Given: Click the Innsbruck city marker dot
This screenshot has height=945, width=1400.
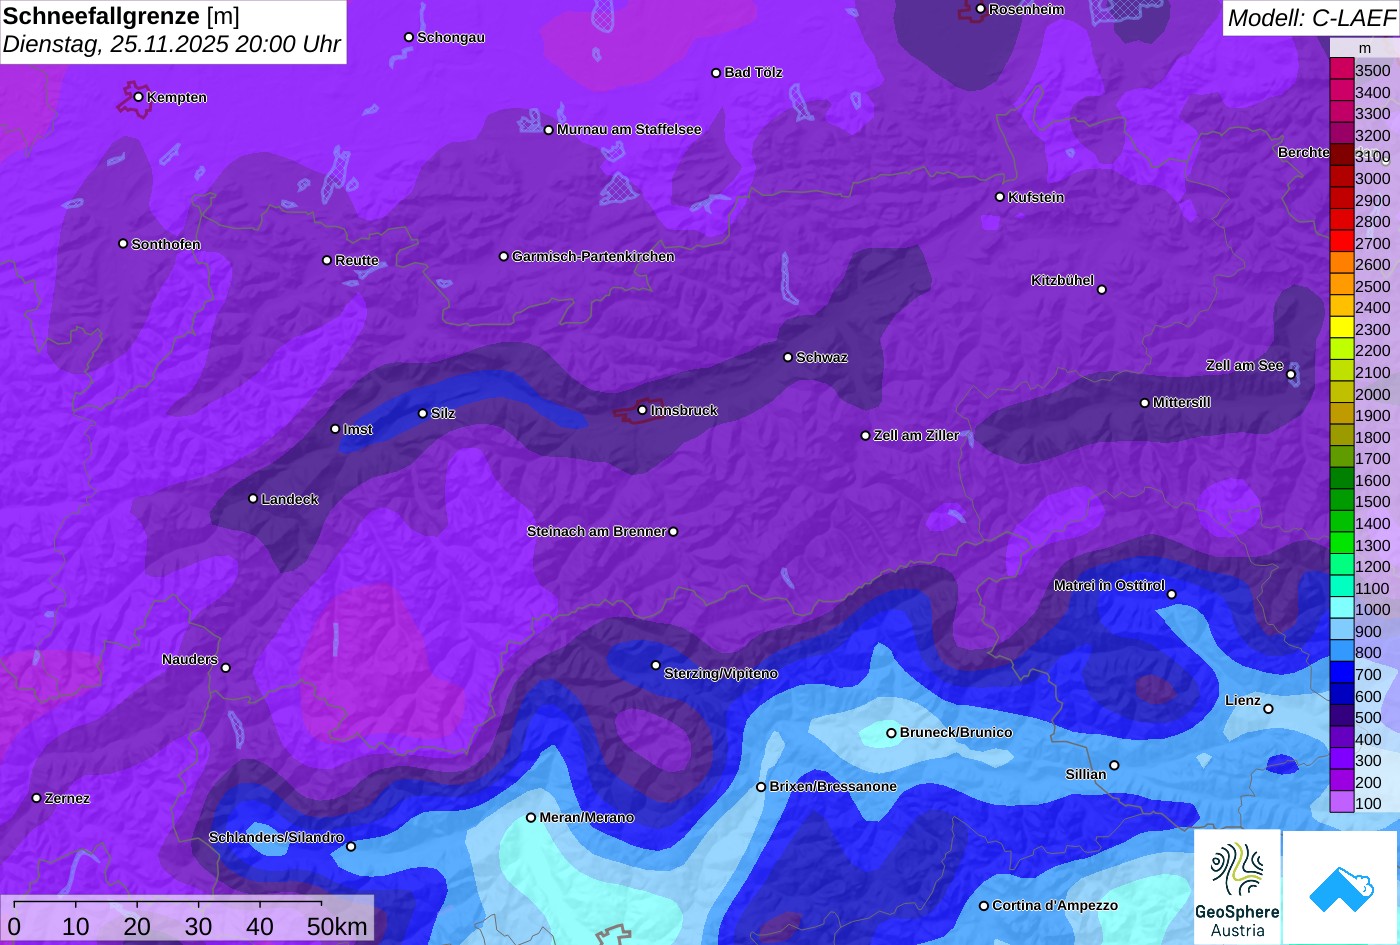Looking at the screenshot, I should point(642,410).
